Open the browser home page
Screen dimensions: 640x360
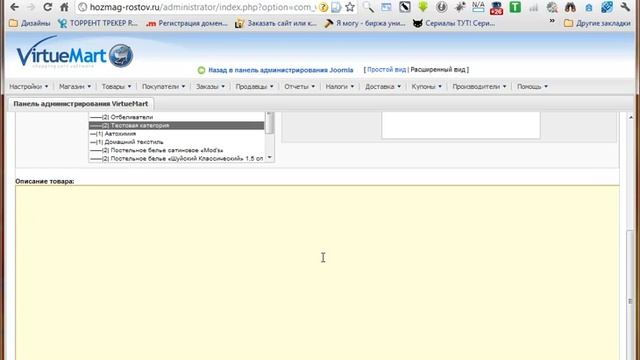click(x=64, y=7)
